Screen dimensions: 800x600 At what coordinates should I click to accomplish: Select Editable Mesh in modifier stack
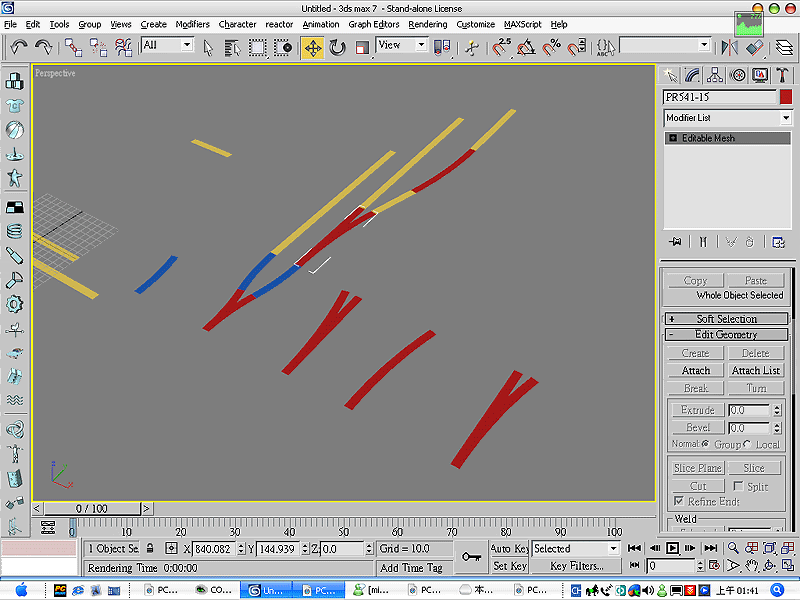728,138
